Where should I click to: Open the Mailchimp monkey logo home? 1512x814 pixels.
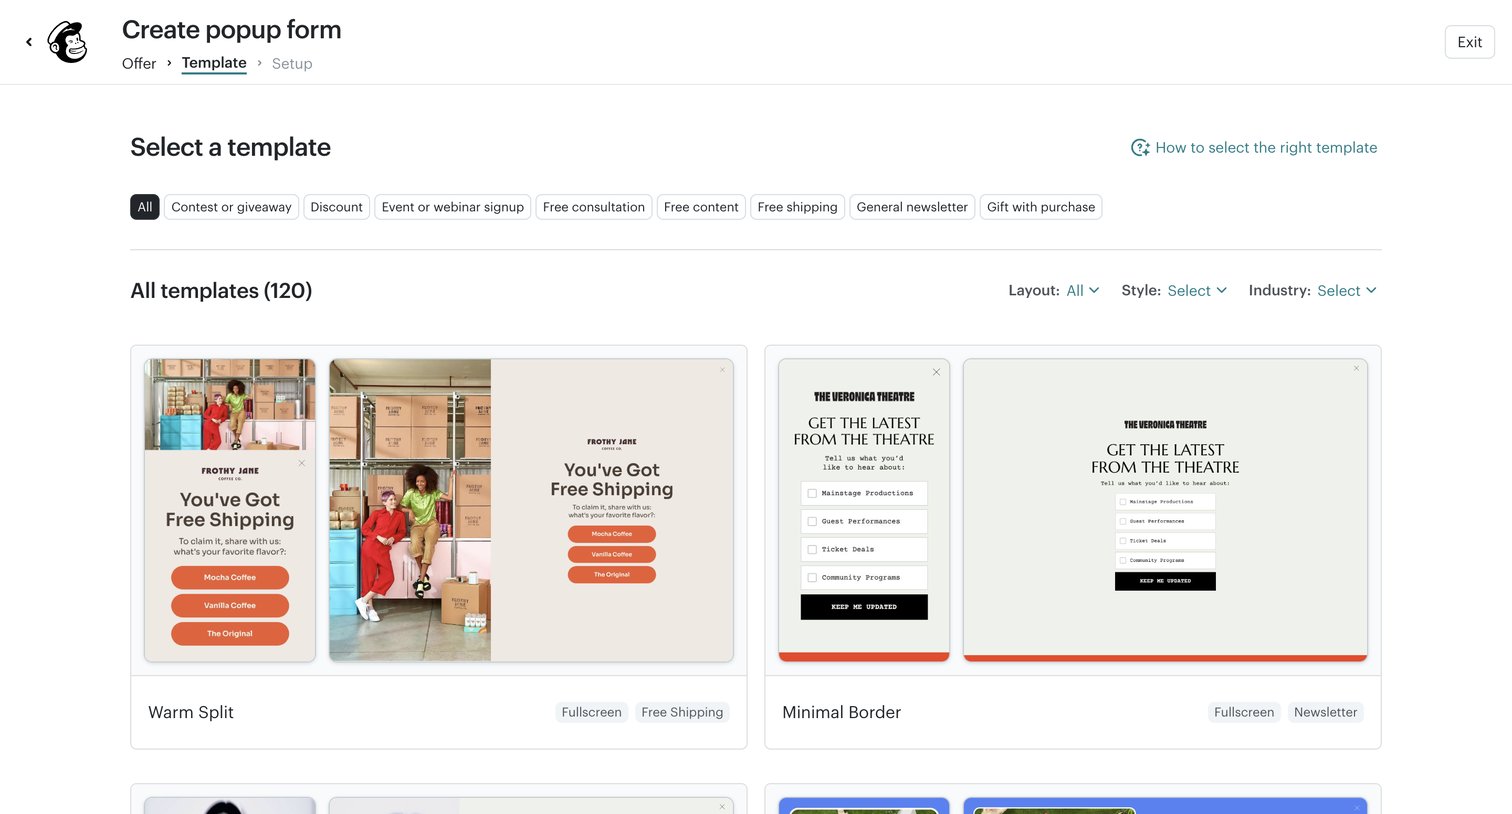pyautogui.click(x=68, y=42)
